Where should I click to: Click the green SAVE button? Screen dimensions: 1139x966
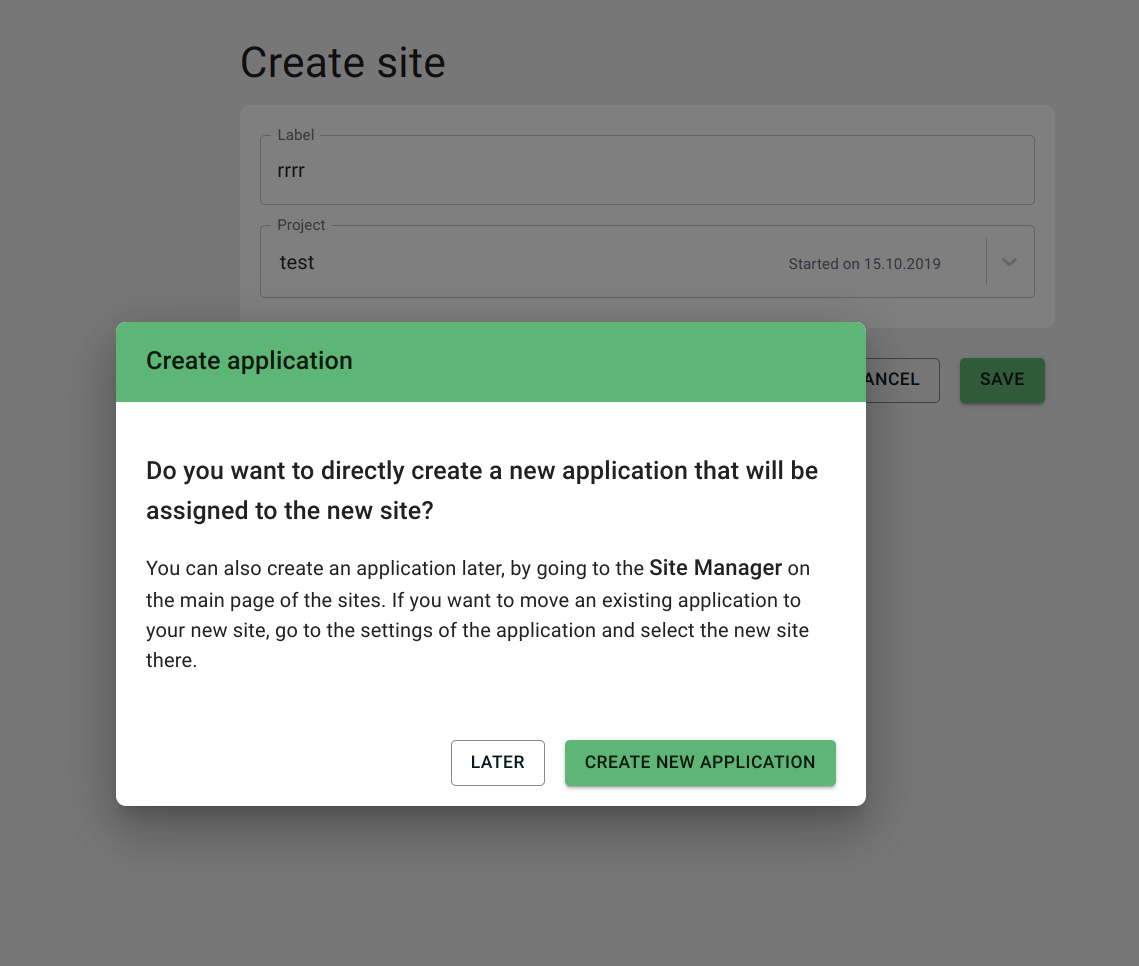1002,380
